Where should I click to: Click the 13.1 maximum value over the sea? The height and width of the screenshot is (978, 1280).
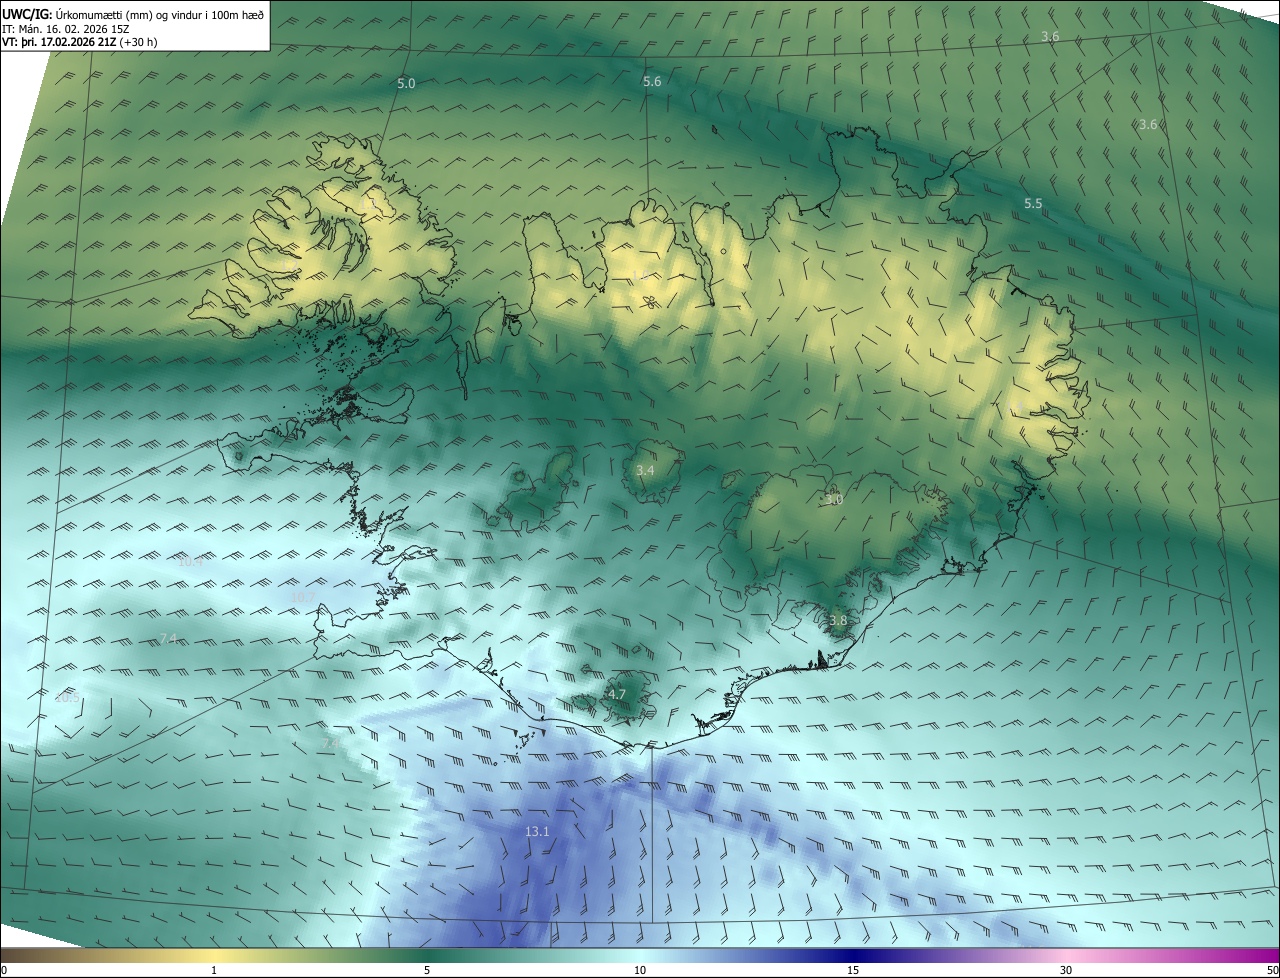537,832
